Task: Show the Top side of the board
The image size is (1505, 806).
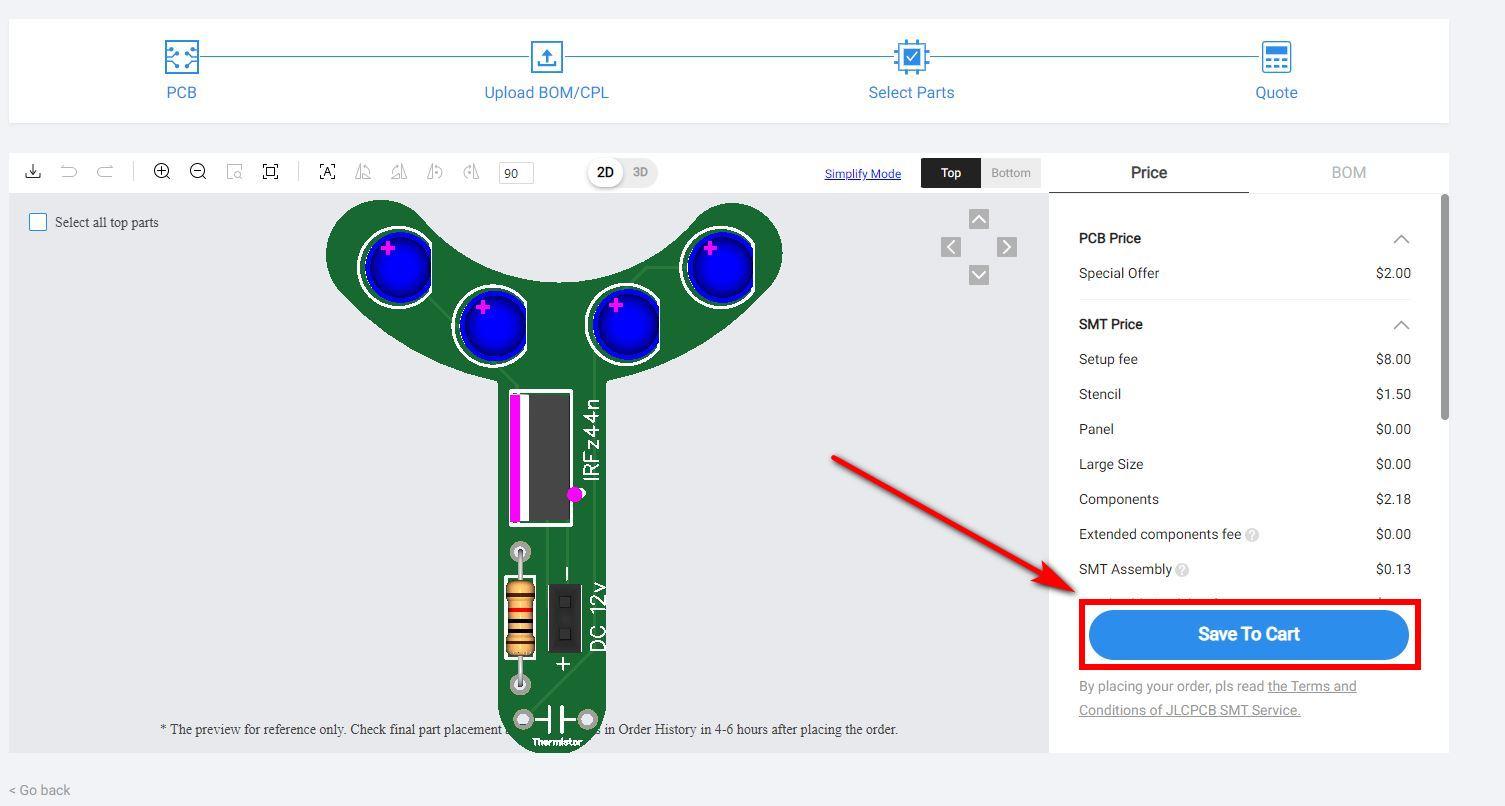Action: 951,173
